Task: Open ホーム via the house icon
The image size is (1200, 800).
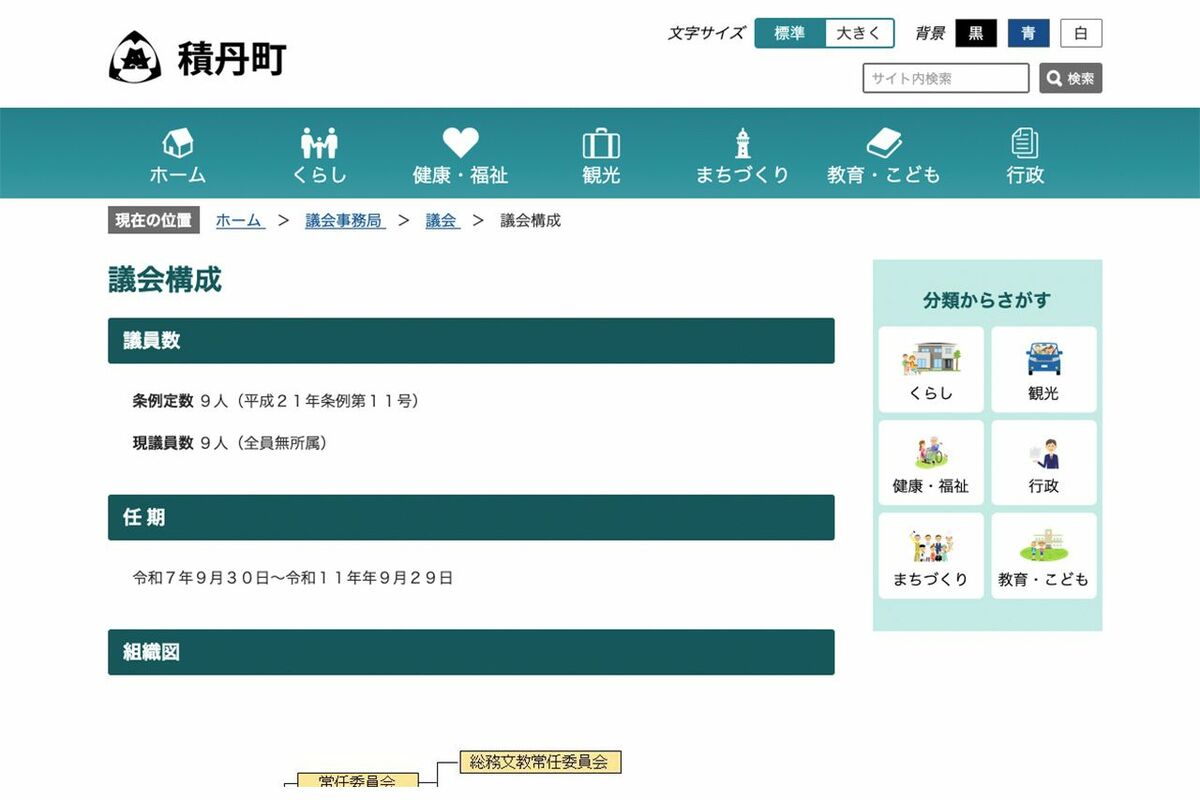Action: point(178,144)
